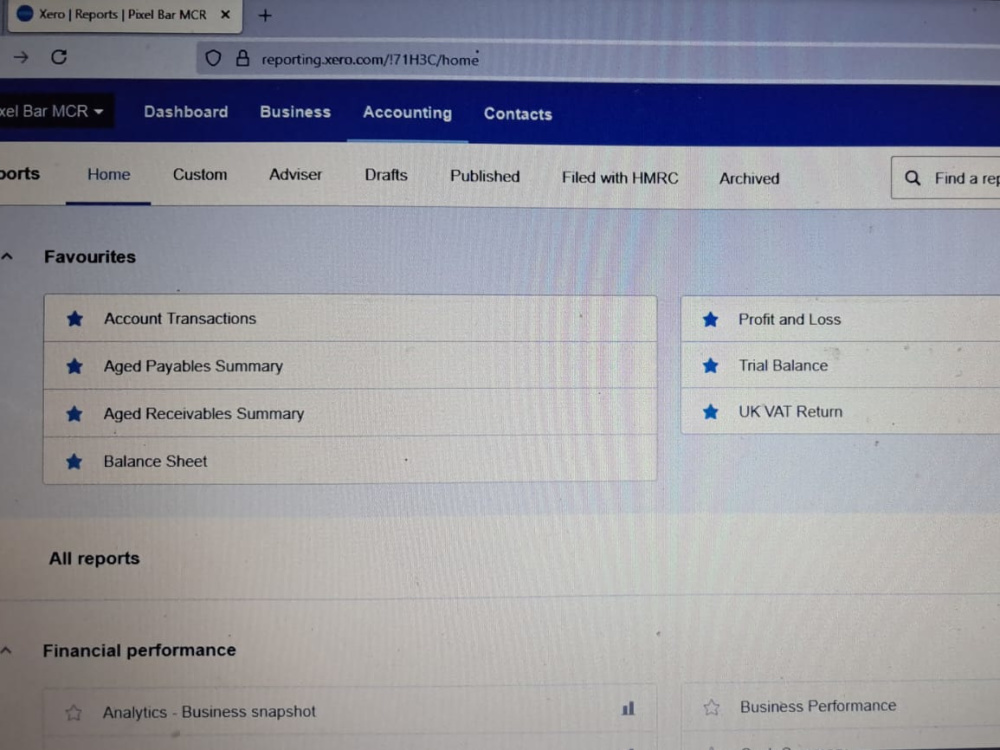Switch to the Published tab

[x=485, y=177]
